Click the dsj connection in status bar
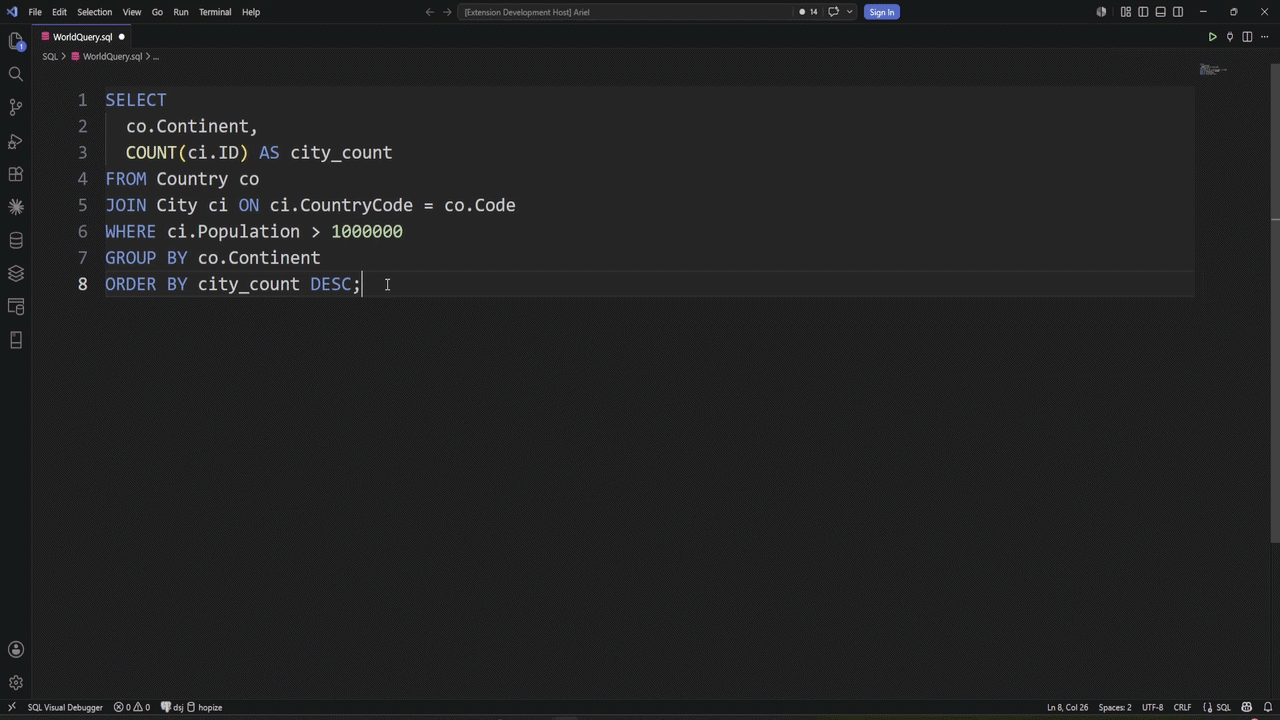Viewport: 1280px width, 720px height. (172, 707)
